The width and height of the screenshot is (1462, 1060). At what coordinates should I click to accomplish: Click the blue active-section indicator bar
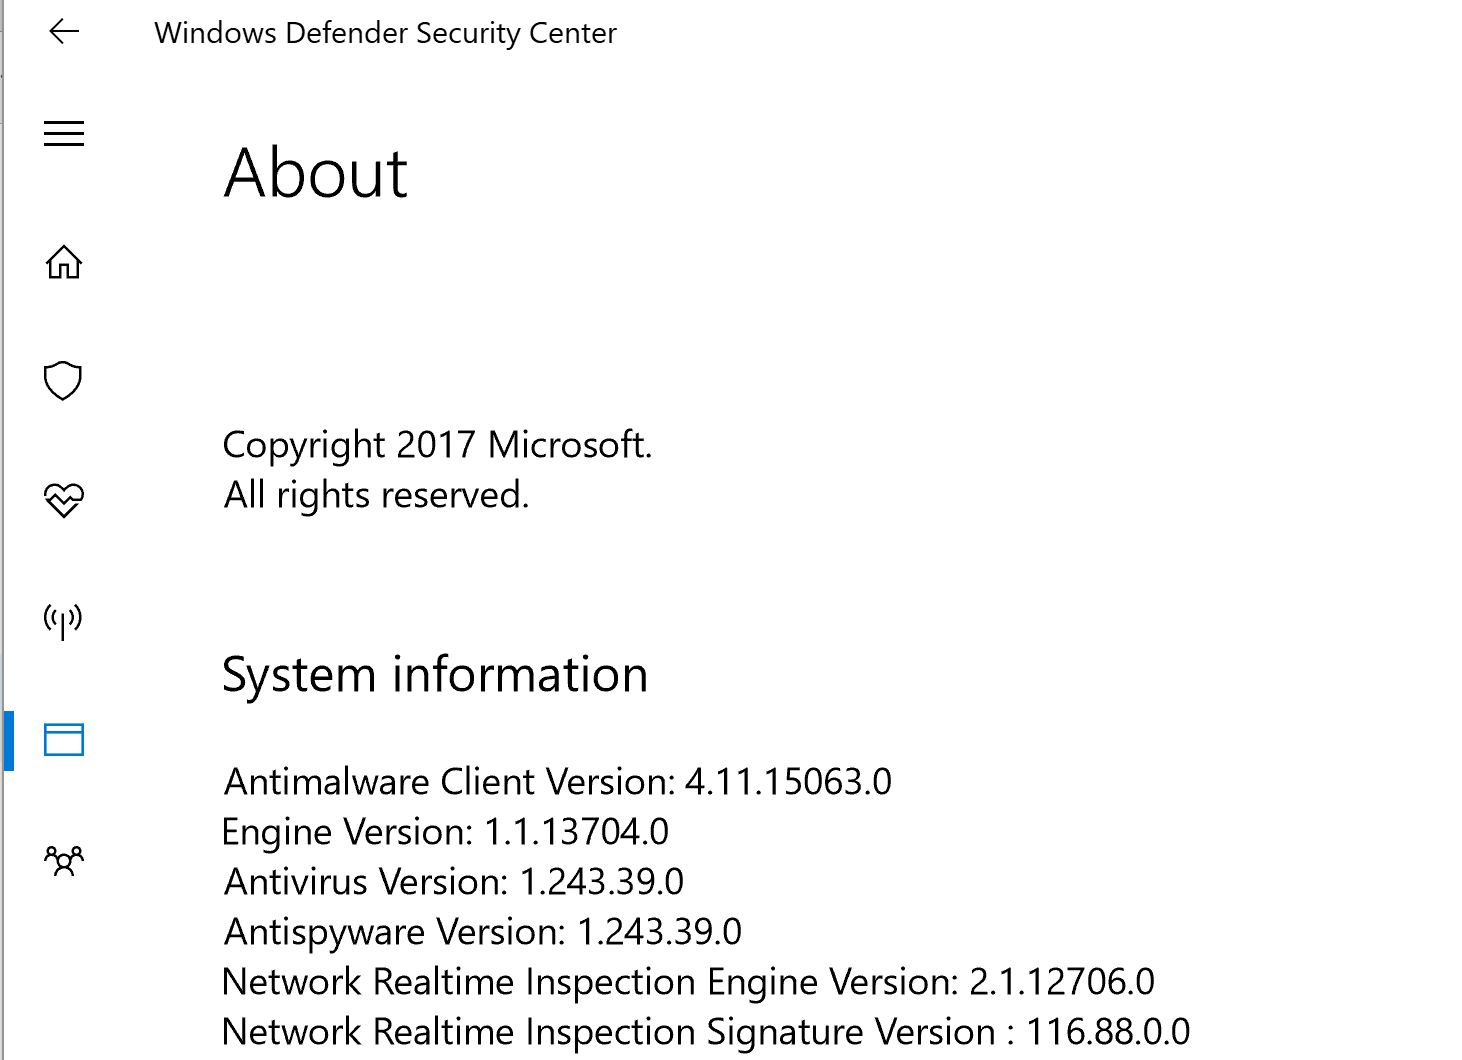pos(7,740)
